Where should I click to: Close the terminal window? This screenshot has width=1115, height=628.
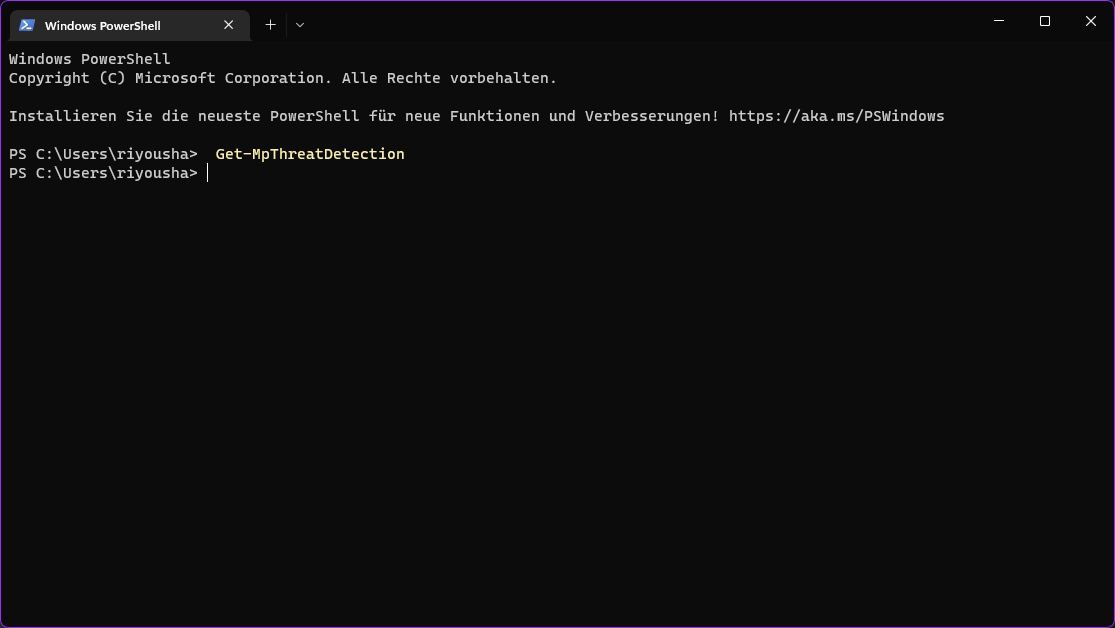point(1091,21)
